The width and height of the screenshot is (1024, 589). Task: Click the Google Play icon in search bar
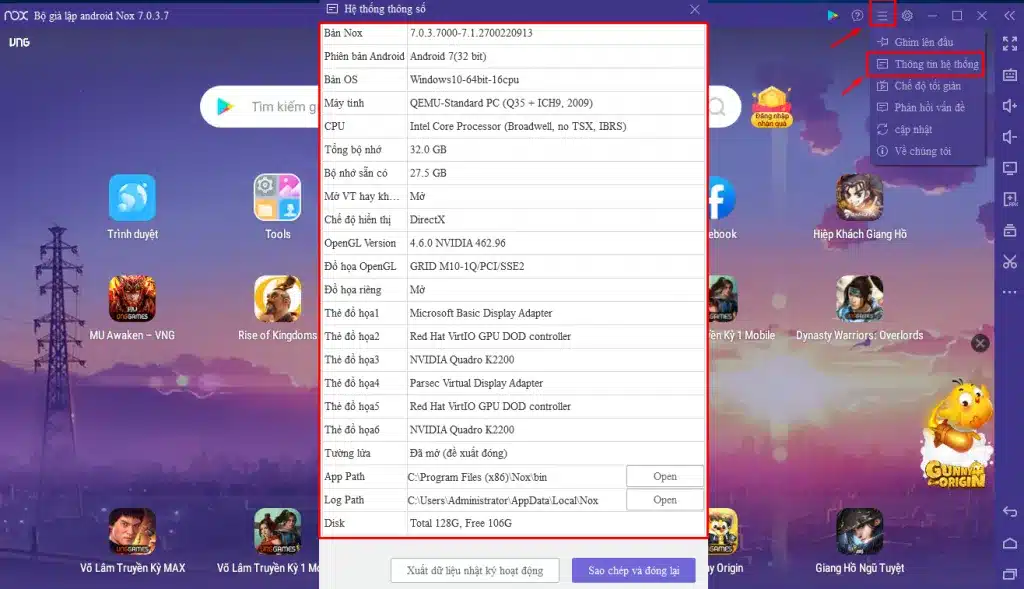click(225, 106)
